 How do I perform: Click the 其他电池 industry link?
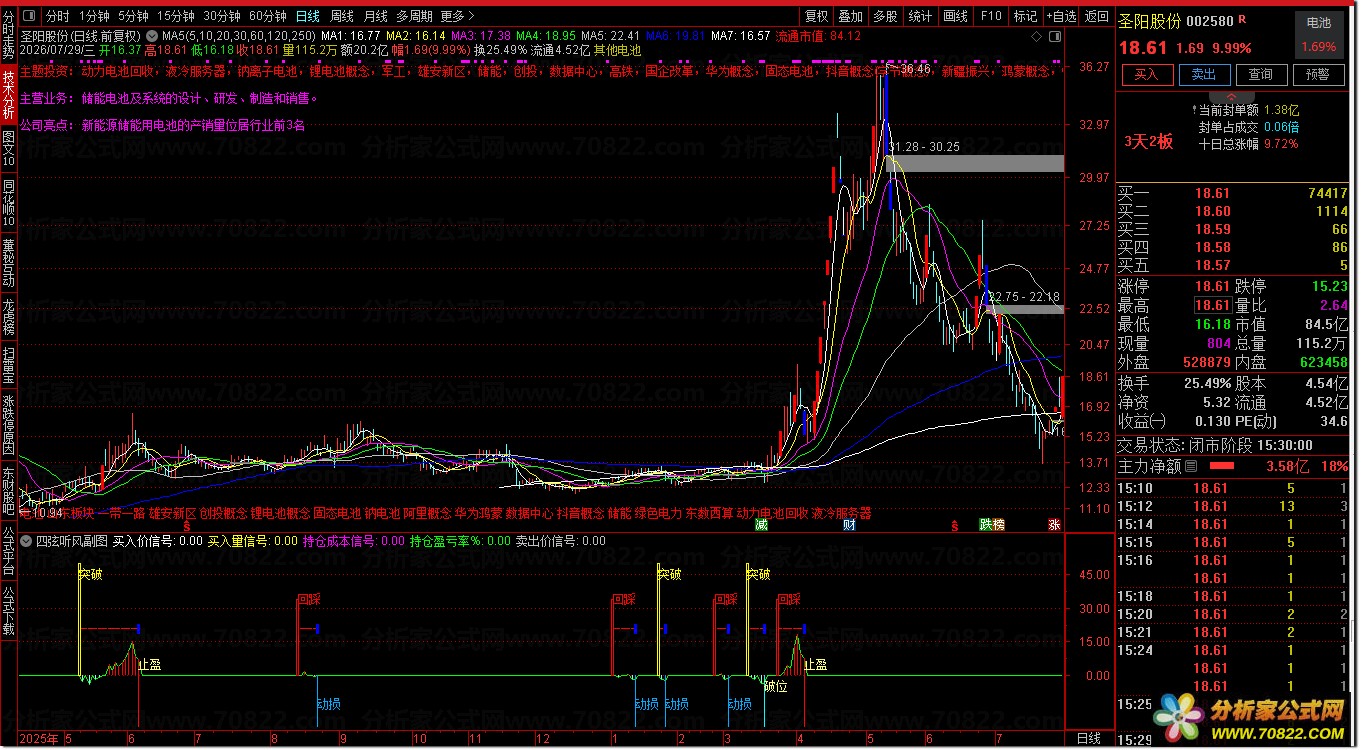pos(617,50)
